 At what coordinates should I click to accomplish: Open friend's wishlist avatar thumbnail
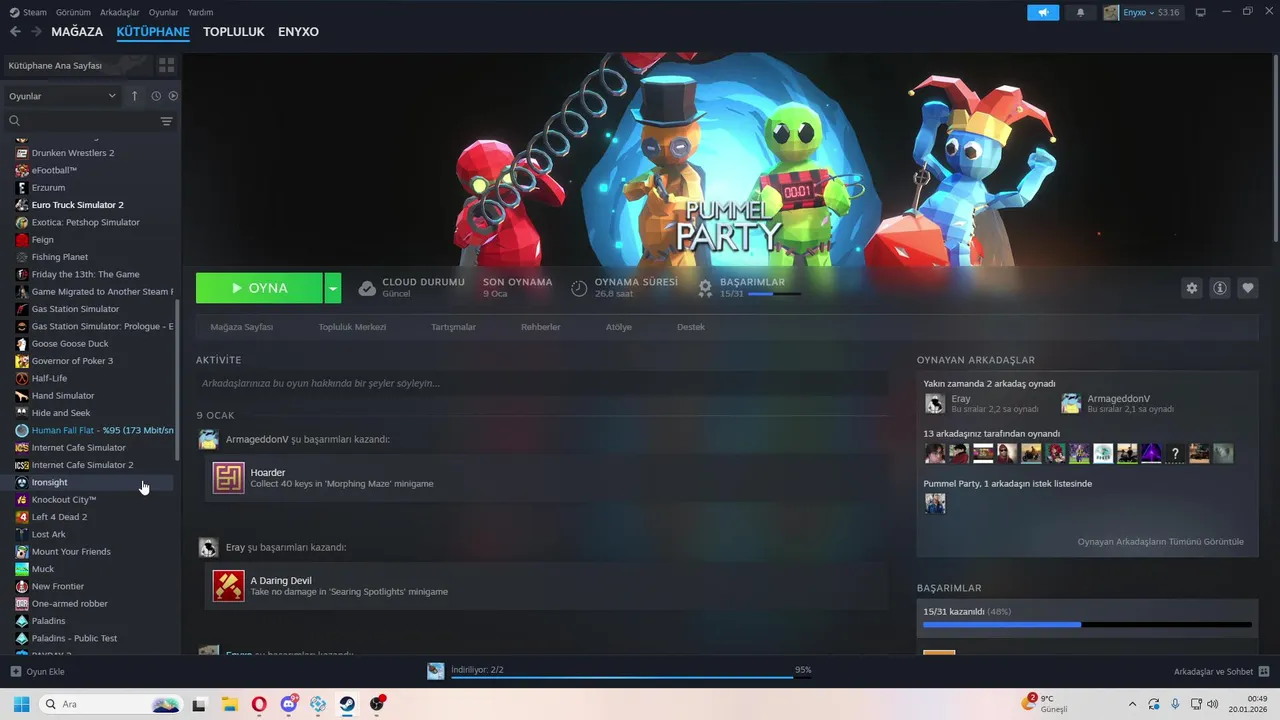click(x=935, y=504)
